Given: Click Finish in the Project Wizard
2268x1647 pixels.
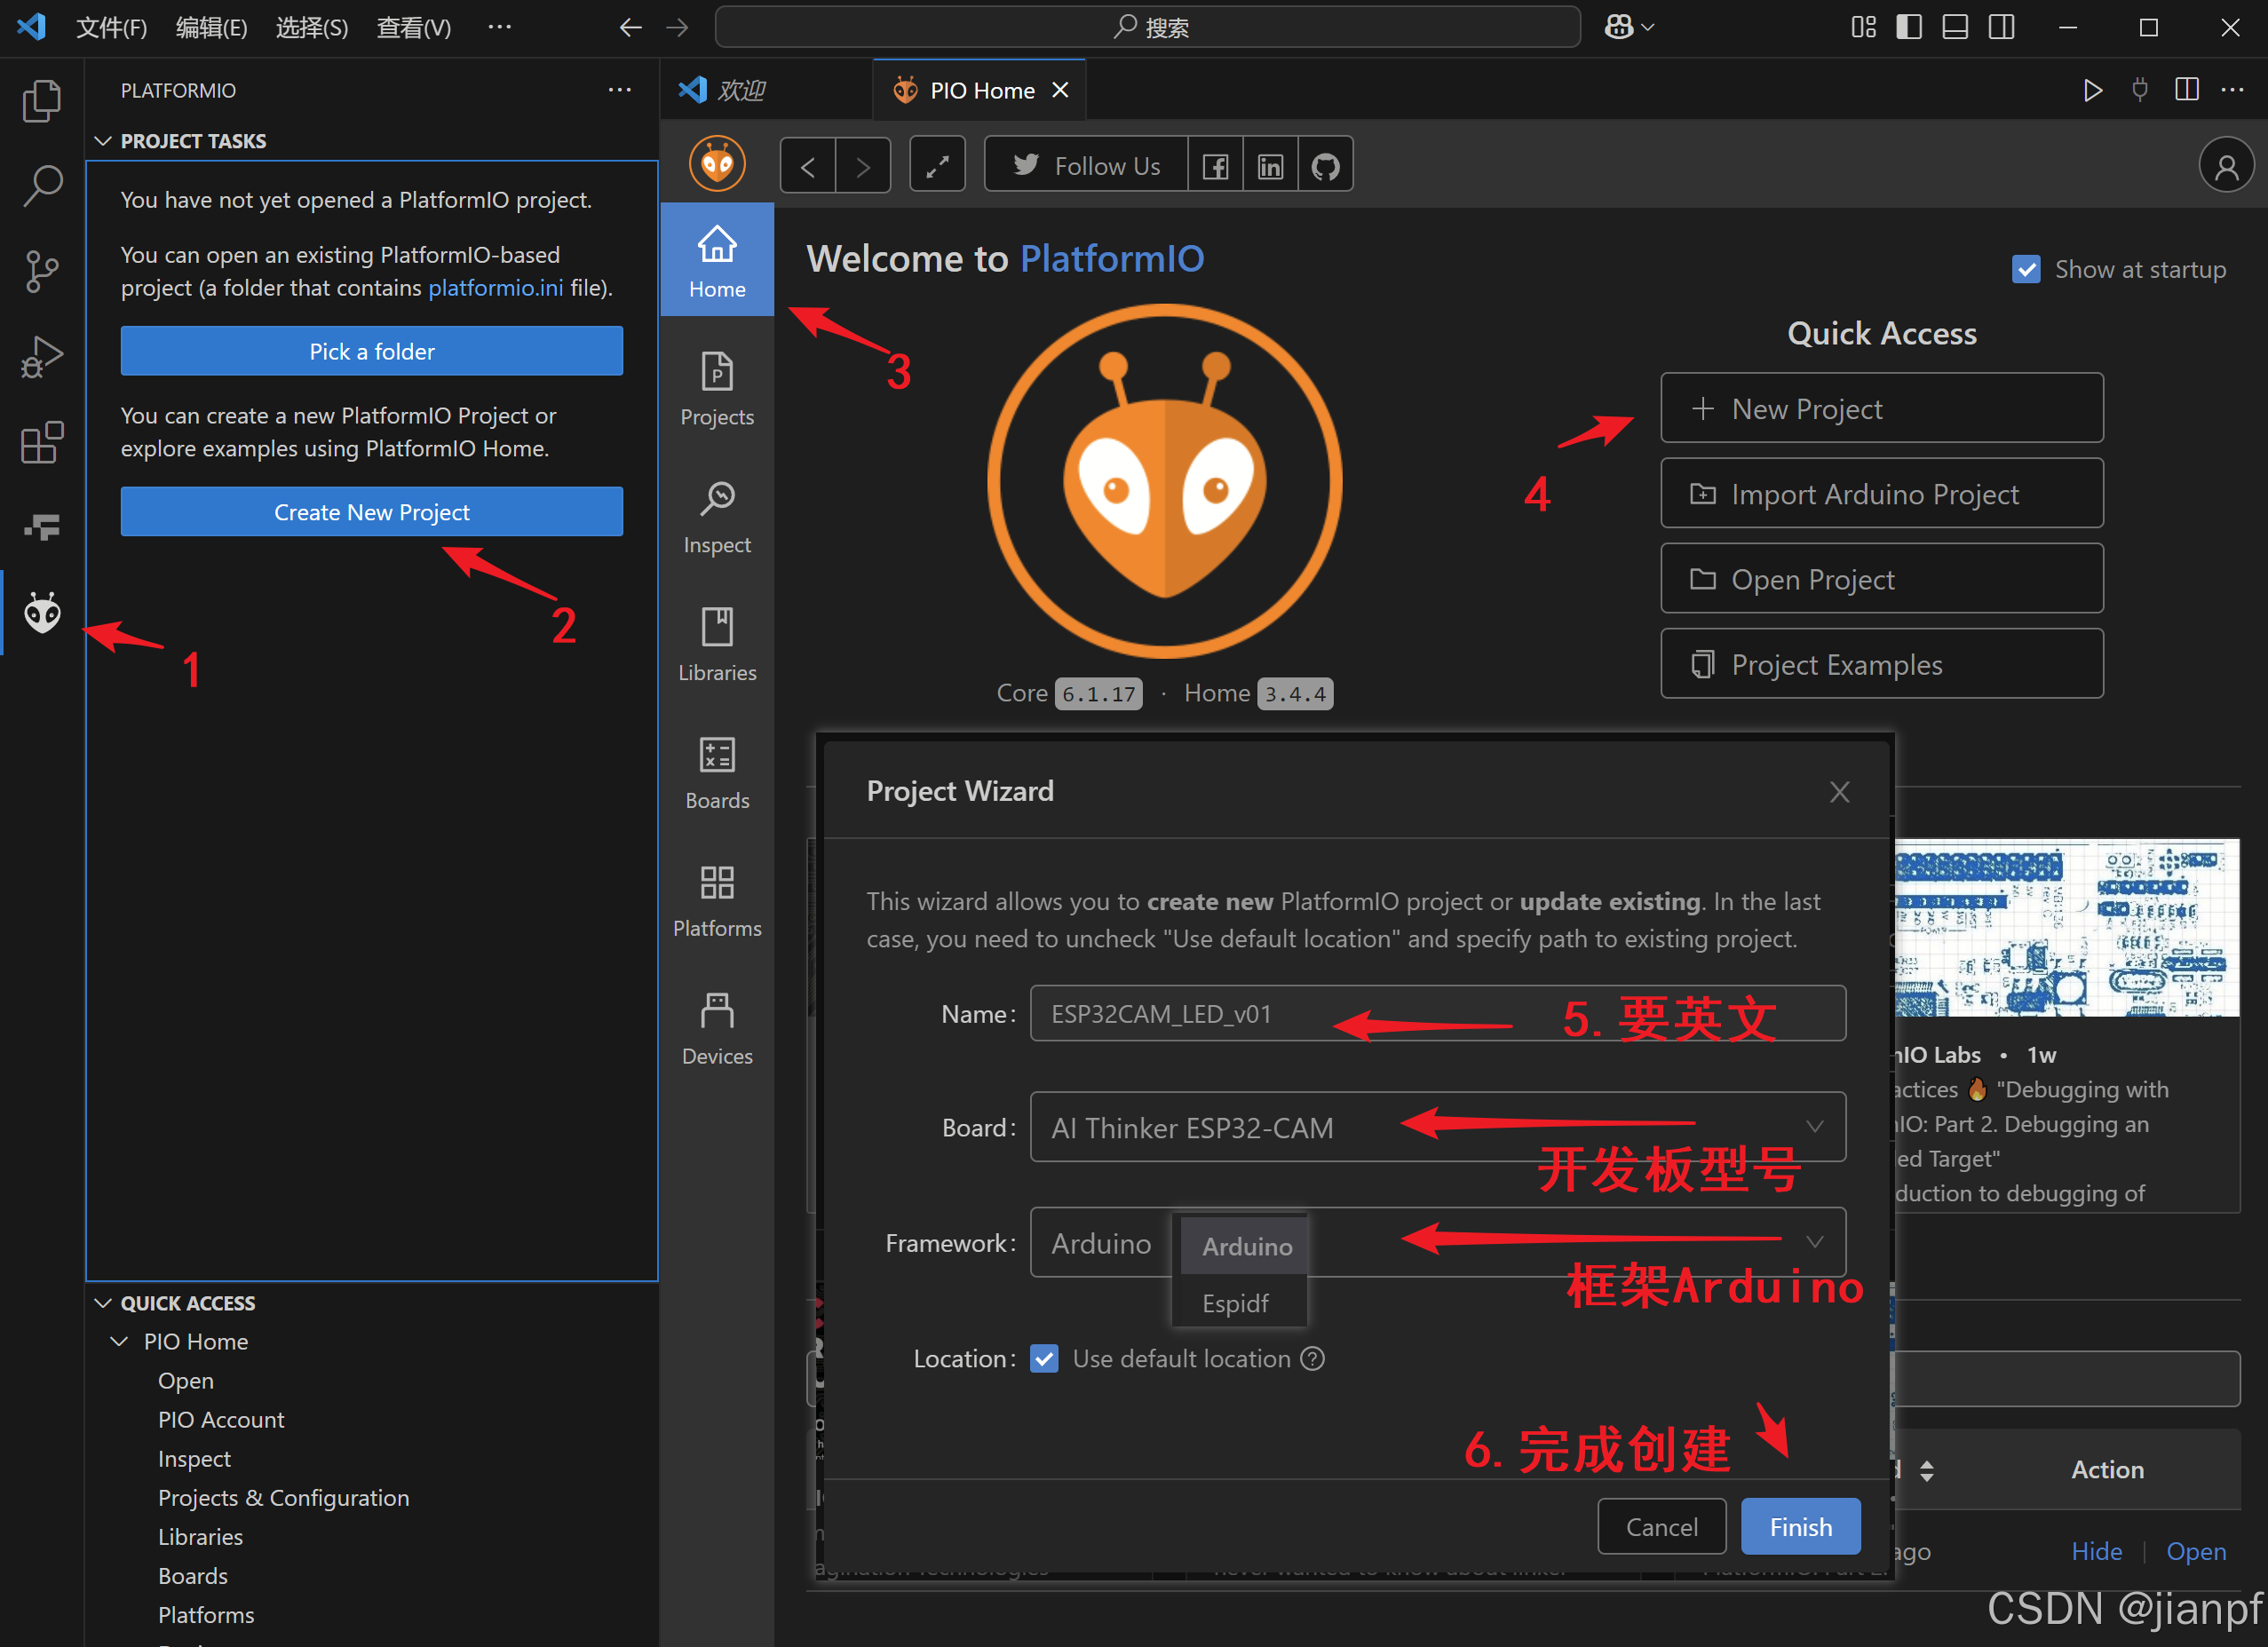Looking at the screenshot, I should tap(1800, 1526).
